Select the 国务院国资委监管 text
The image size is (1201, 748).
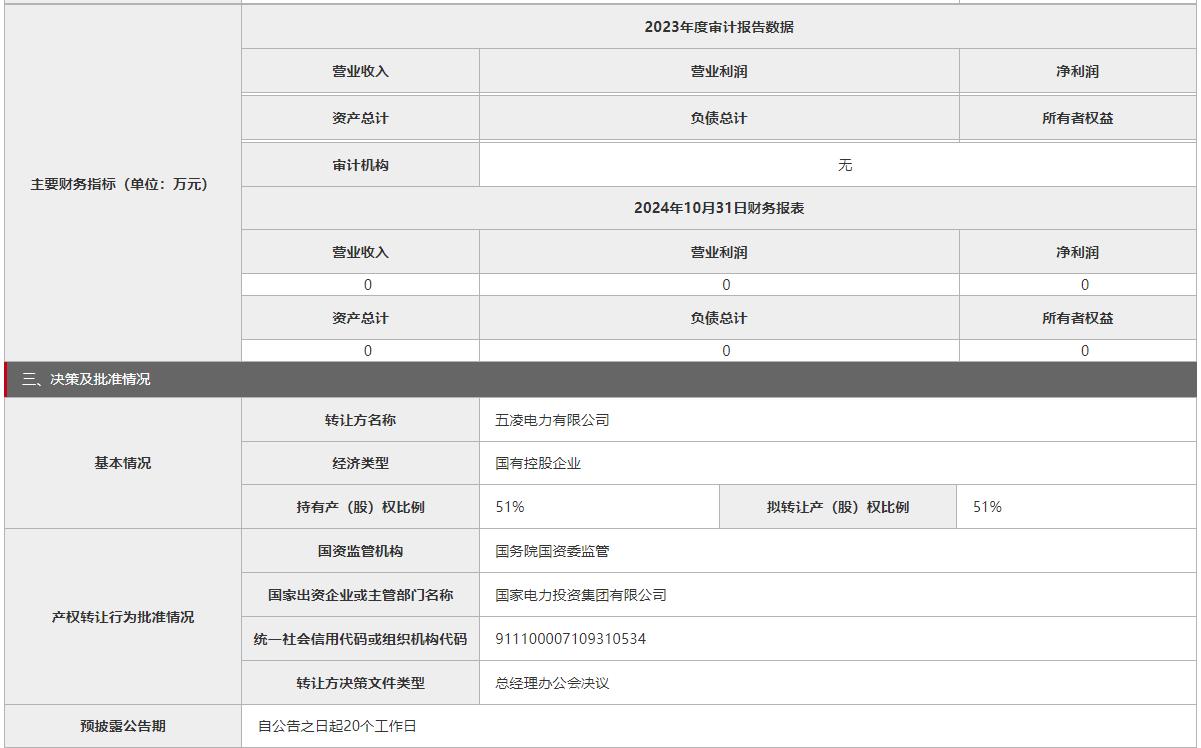tap(552, 551)
